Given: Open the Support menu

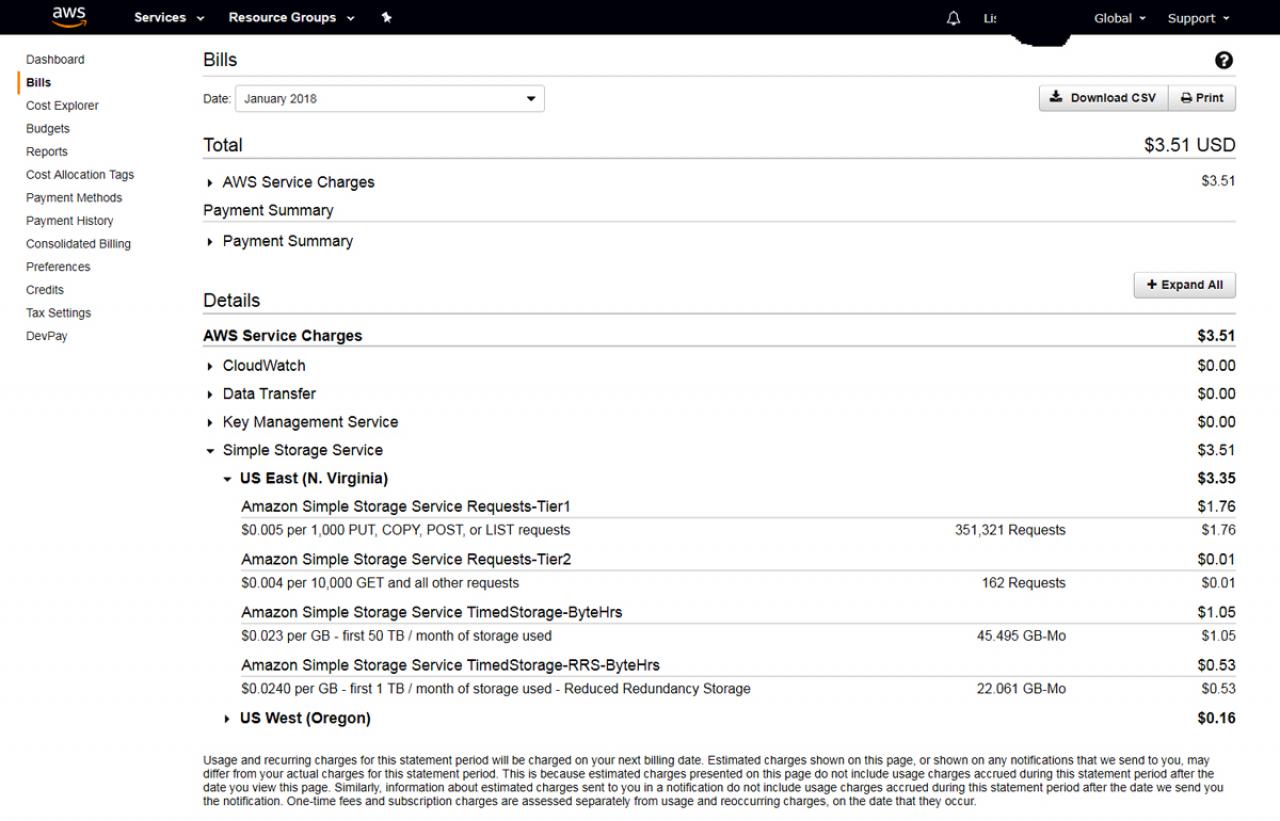Looking at the screenshot, I should (x=1198, y=18).
